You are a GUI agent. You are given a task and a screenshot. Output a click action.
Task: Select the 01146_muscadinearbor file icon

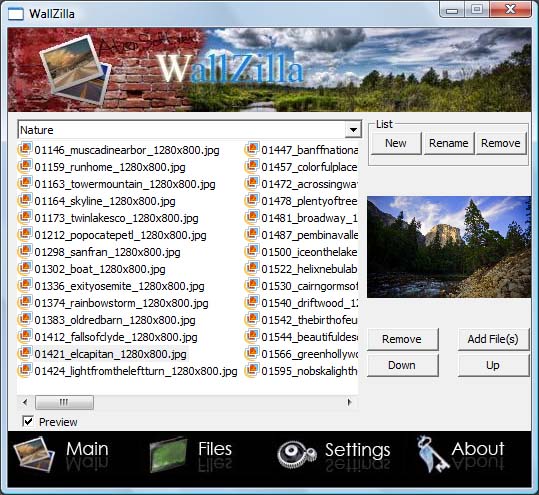[x=25, y=150]
